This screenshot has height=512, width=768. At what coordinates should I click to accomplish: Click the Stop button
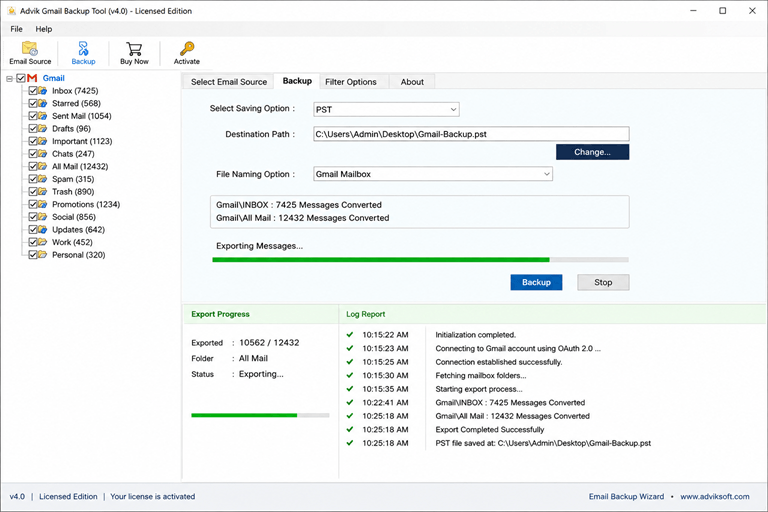[x=603, y=282]
